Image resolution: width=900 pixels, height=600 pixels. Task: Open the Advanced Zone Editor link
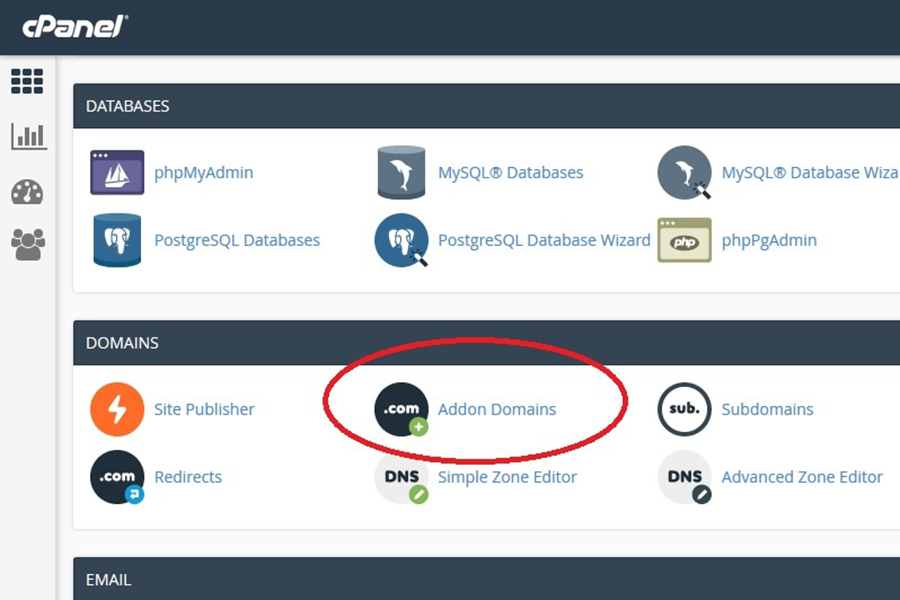point(802,477)
